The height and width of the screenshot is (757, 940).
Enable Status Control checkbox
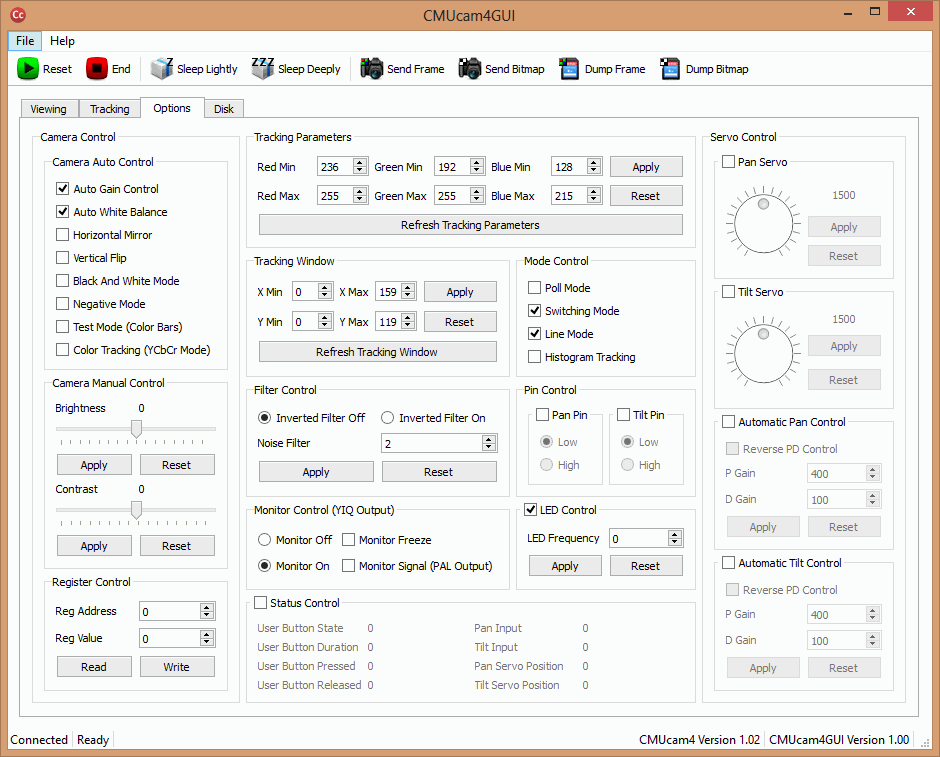[260, 602]
